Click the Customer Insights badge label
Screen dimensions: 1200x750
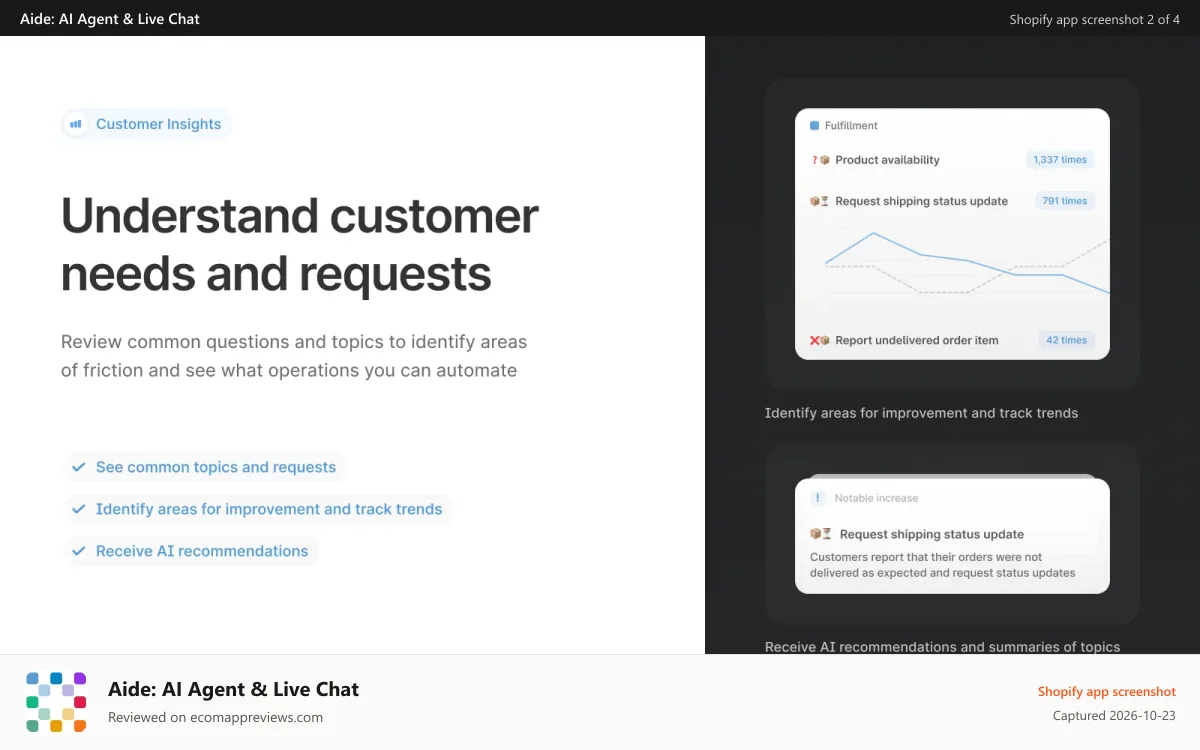tap(159, 124)
